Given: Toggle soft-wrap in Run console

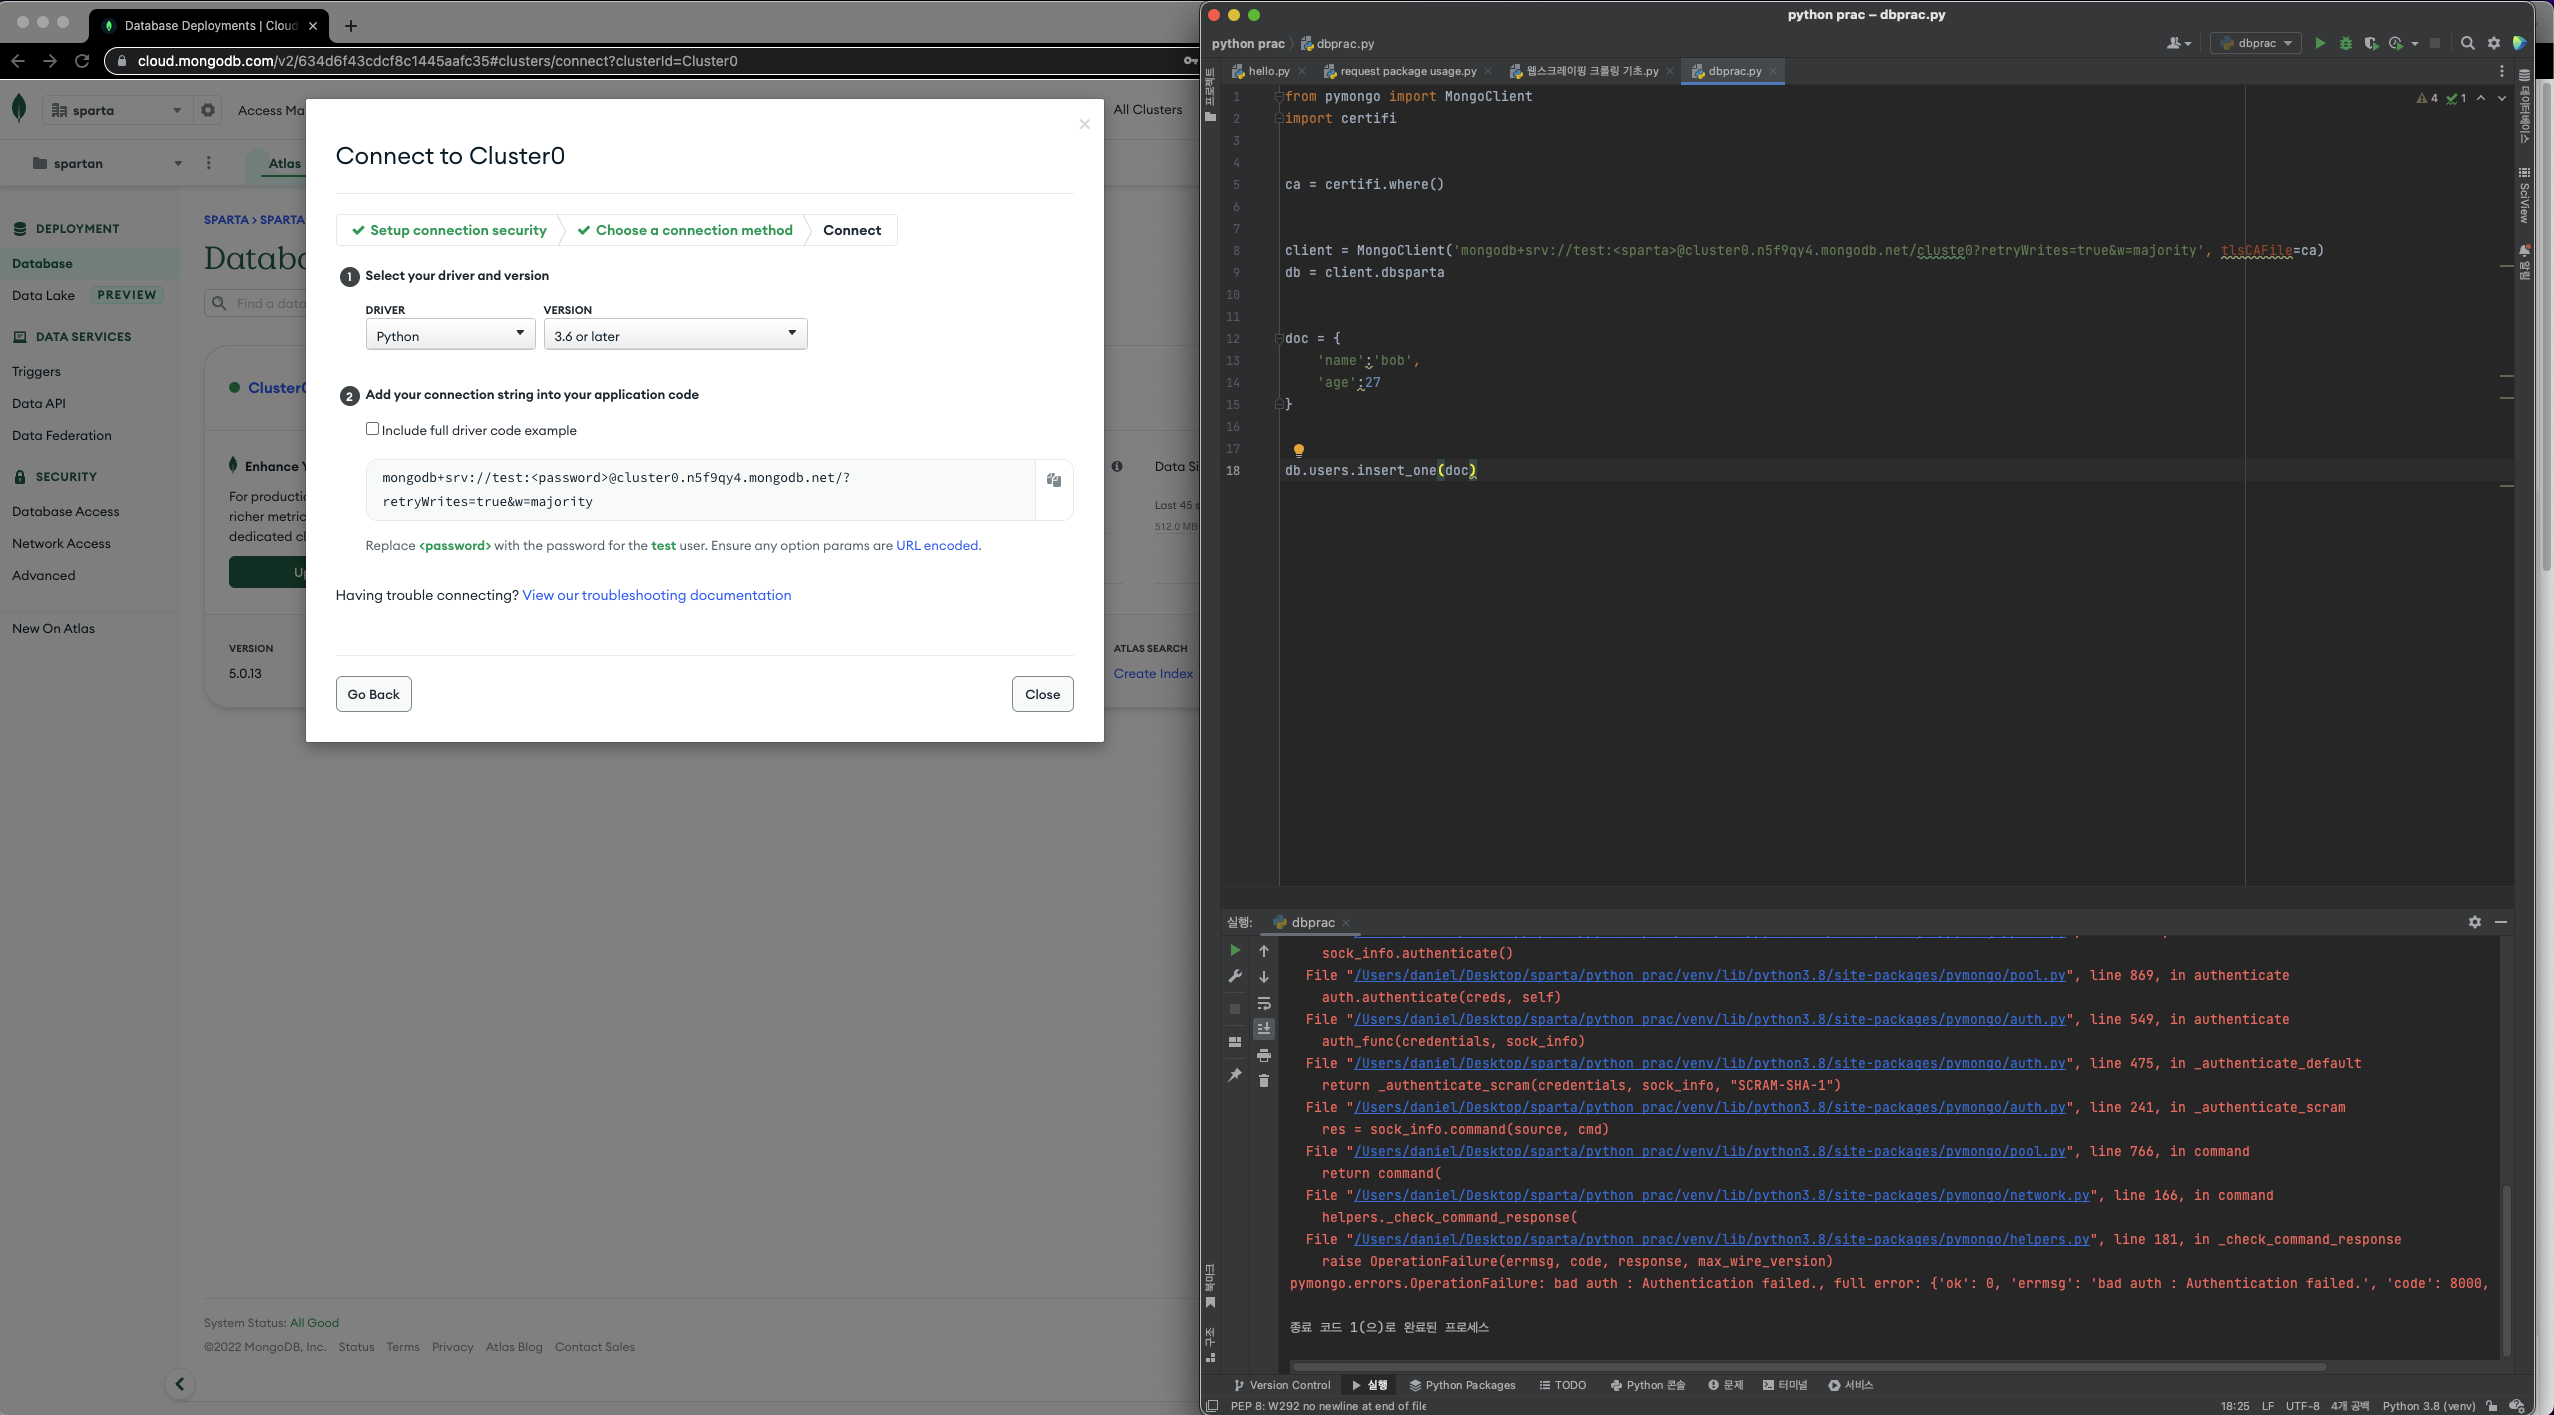Looking at the screenshot, I should click(x=1264, y=1003).
